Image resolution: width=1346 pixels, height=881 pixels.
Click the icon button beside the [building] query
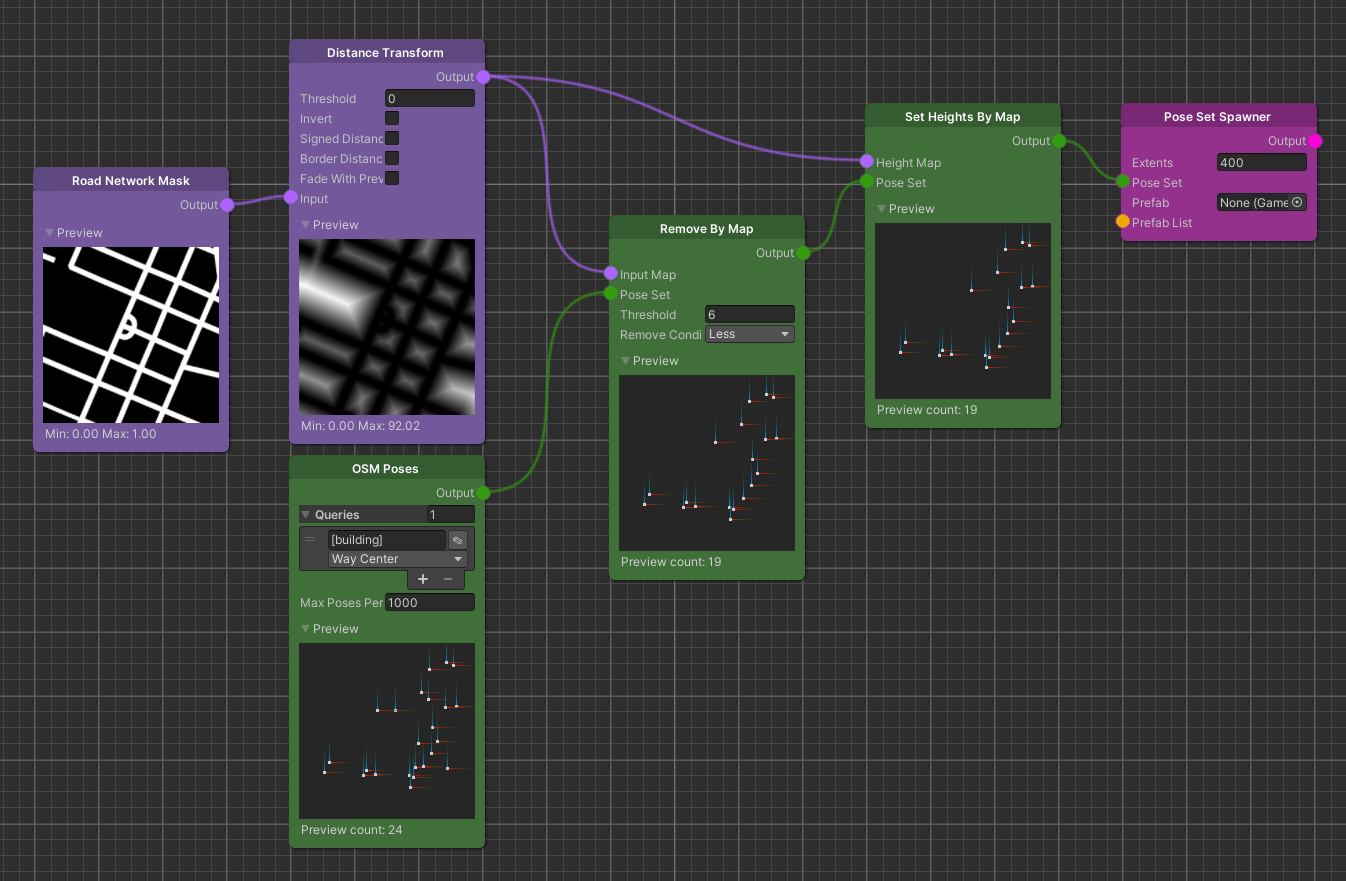[x=457, y=540]
